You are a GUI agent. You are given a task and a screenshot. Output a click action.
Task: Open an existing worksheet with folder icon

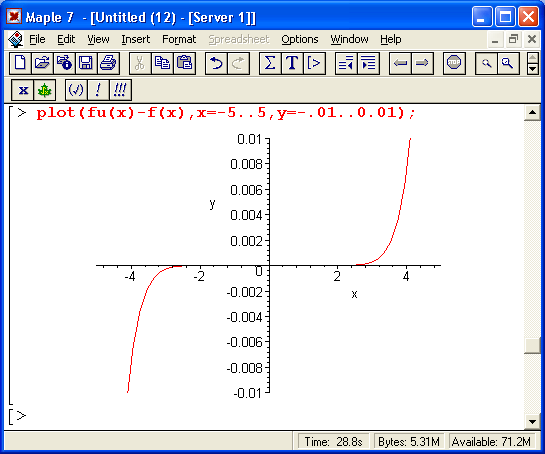42,63
